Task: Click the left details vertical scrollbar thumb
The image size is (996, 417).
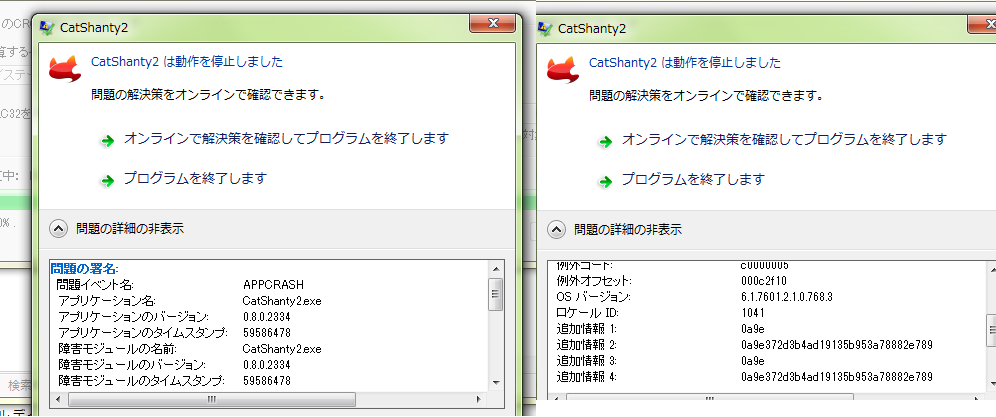Action: 496,294
